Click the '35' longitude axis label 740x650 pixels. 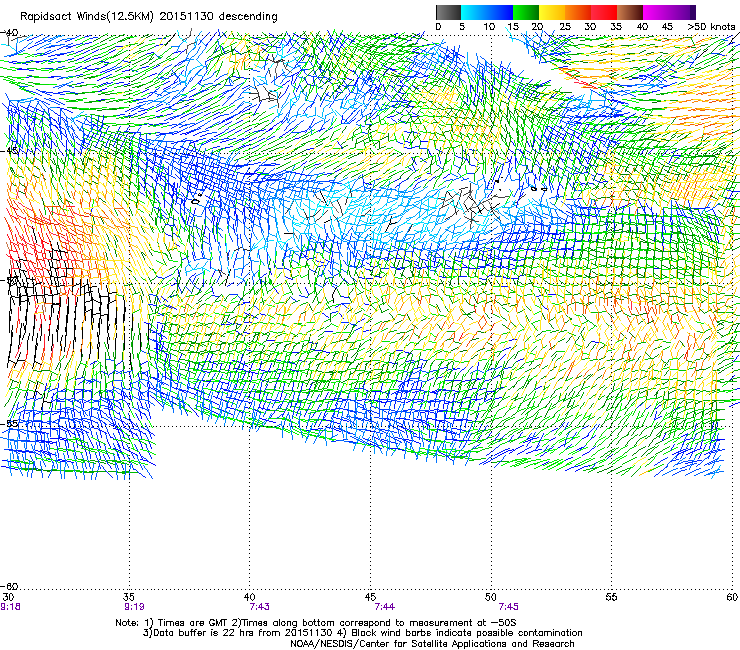pos(129,597)
